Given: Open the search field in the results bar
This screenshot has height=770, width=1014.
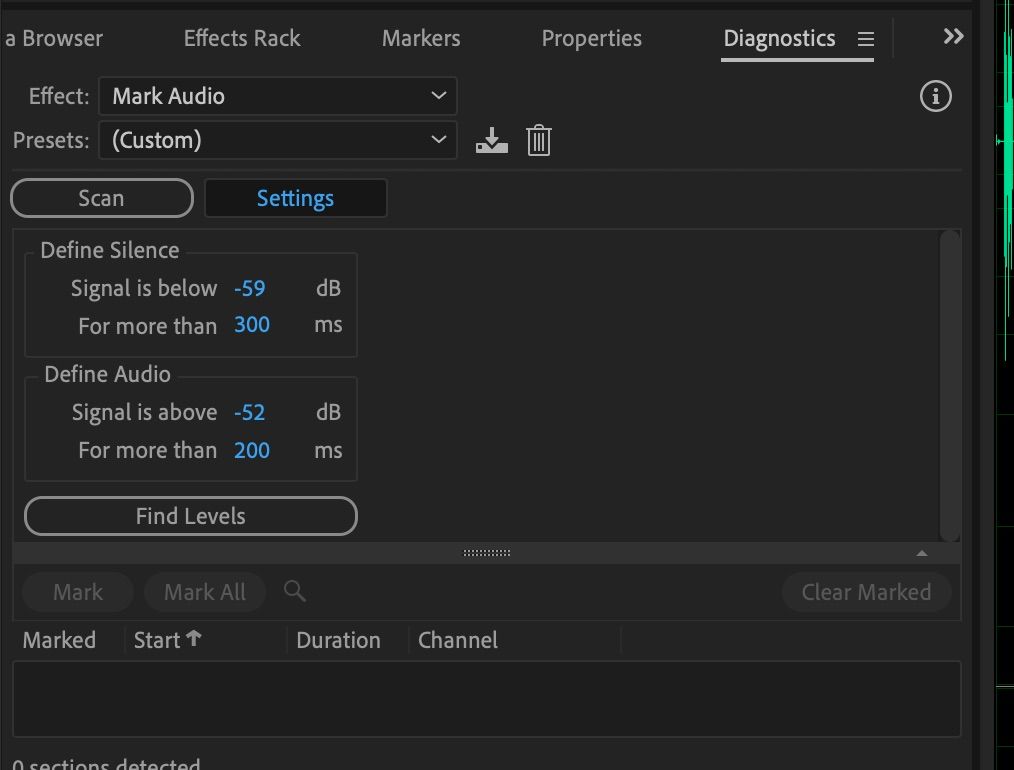Looking at the screenshot, I should (294, 592).
